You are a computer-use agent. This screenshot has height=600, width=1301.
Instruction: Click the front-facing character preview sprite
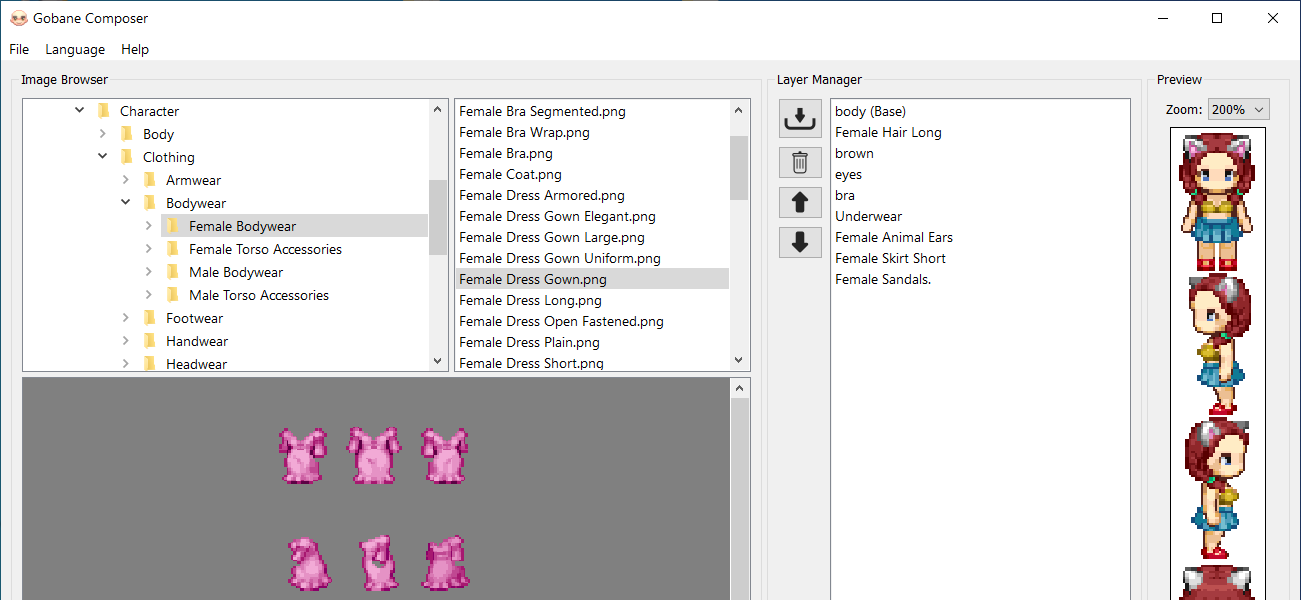pos(1218,201)
